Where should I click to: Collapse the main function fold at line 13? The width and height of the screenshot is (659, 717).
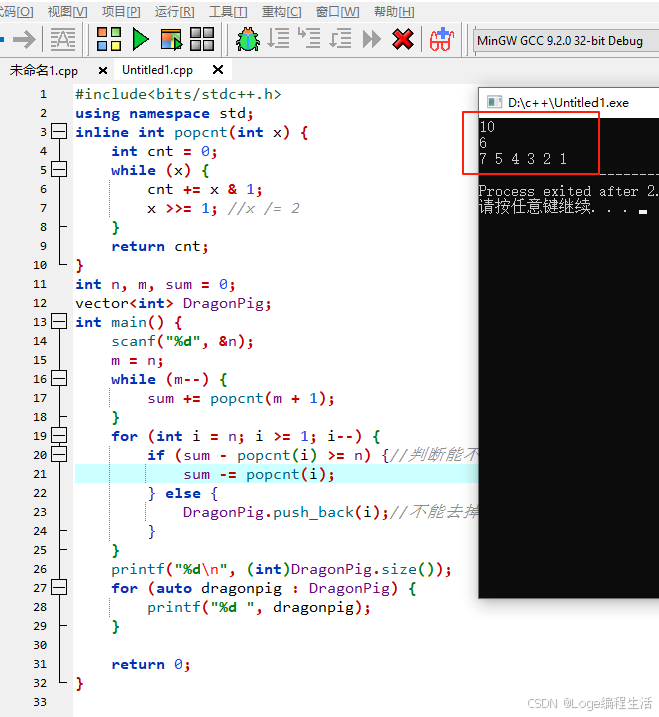[59, 321]
